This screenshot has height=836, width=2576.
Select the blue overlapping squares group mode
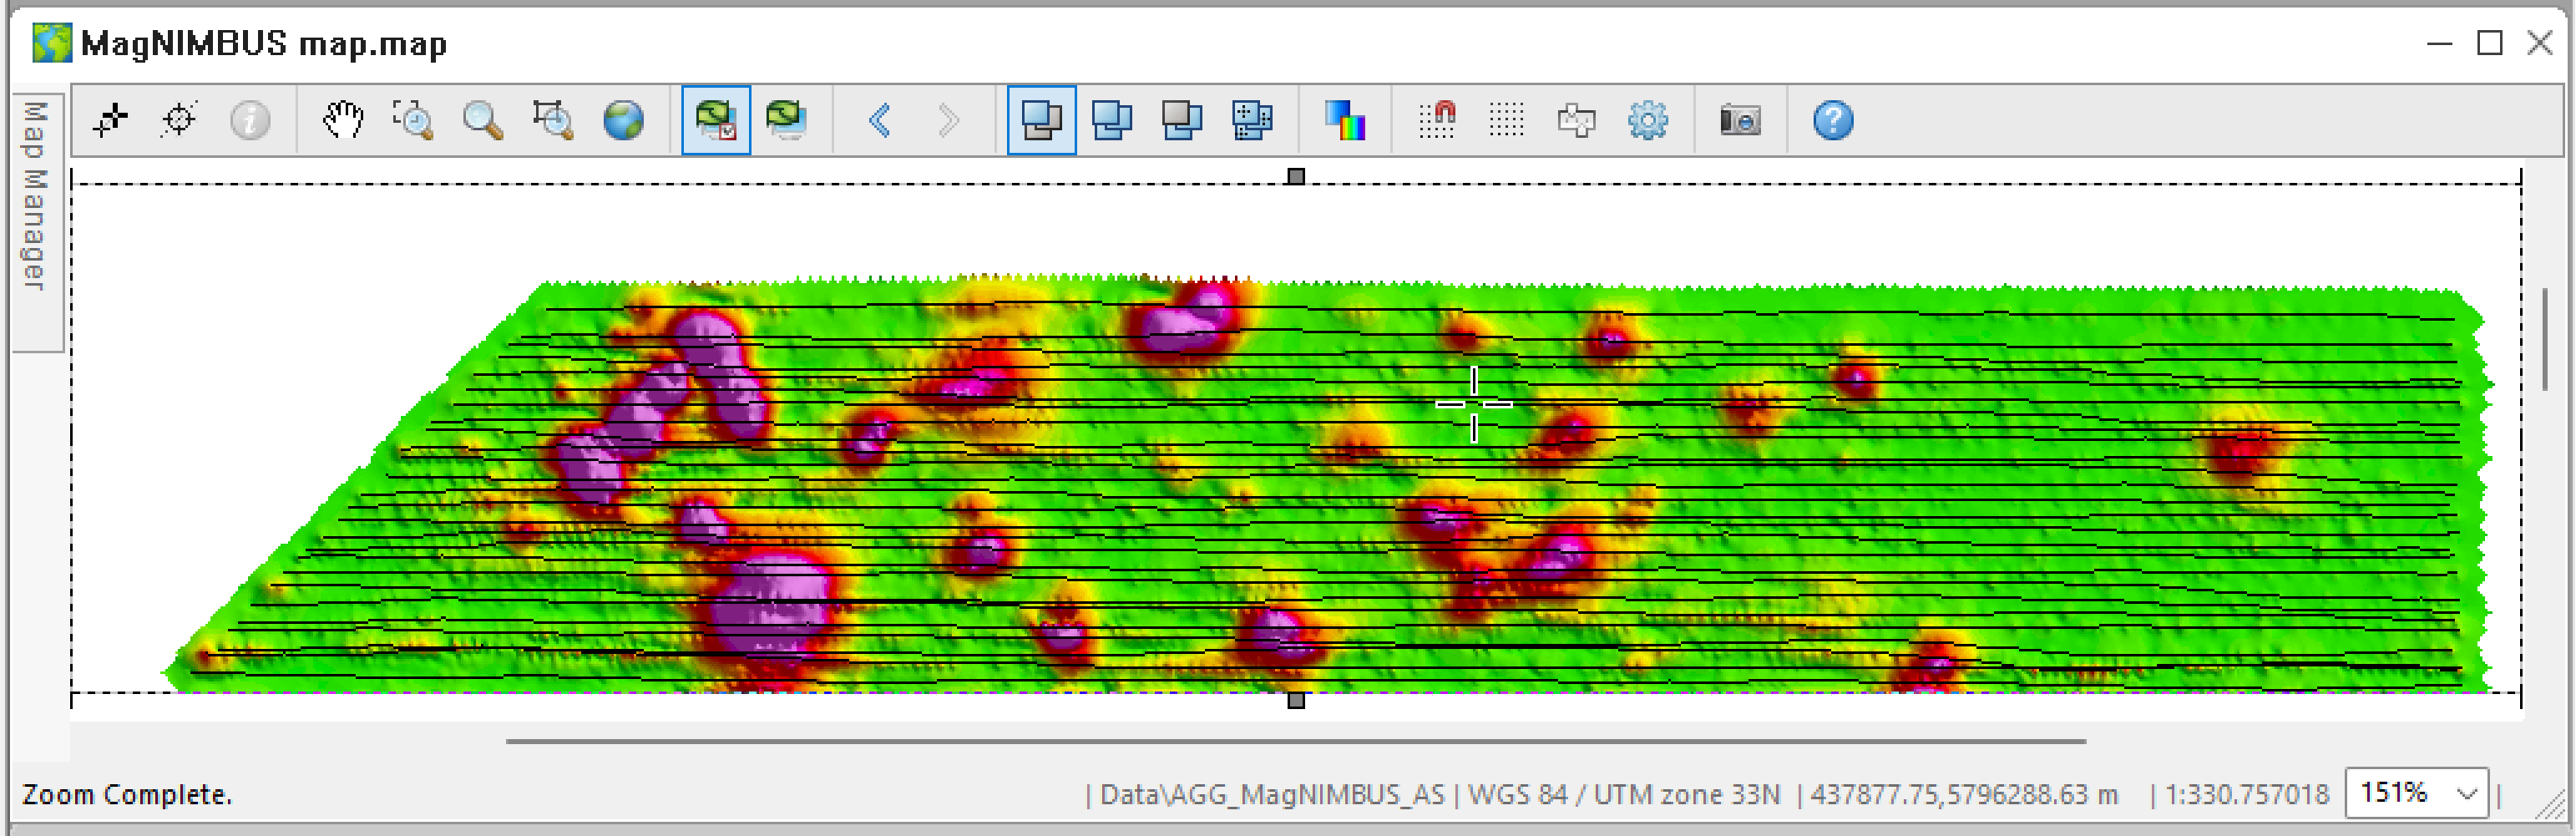1112,120
